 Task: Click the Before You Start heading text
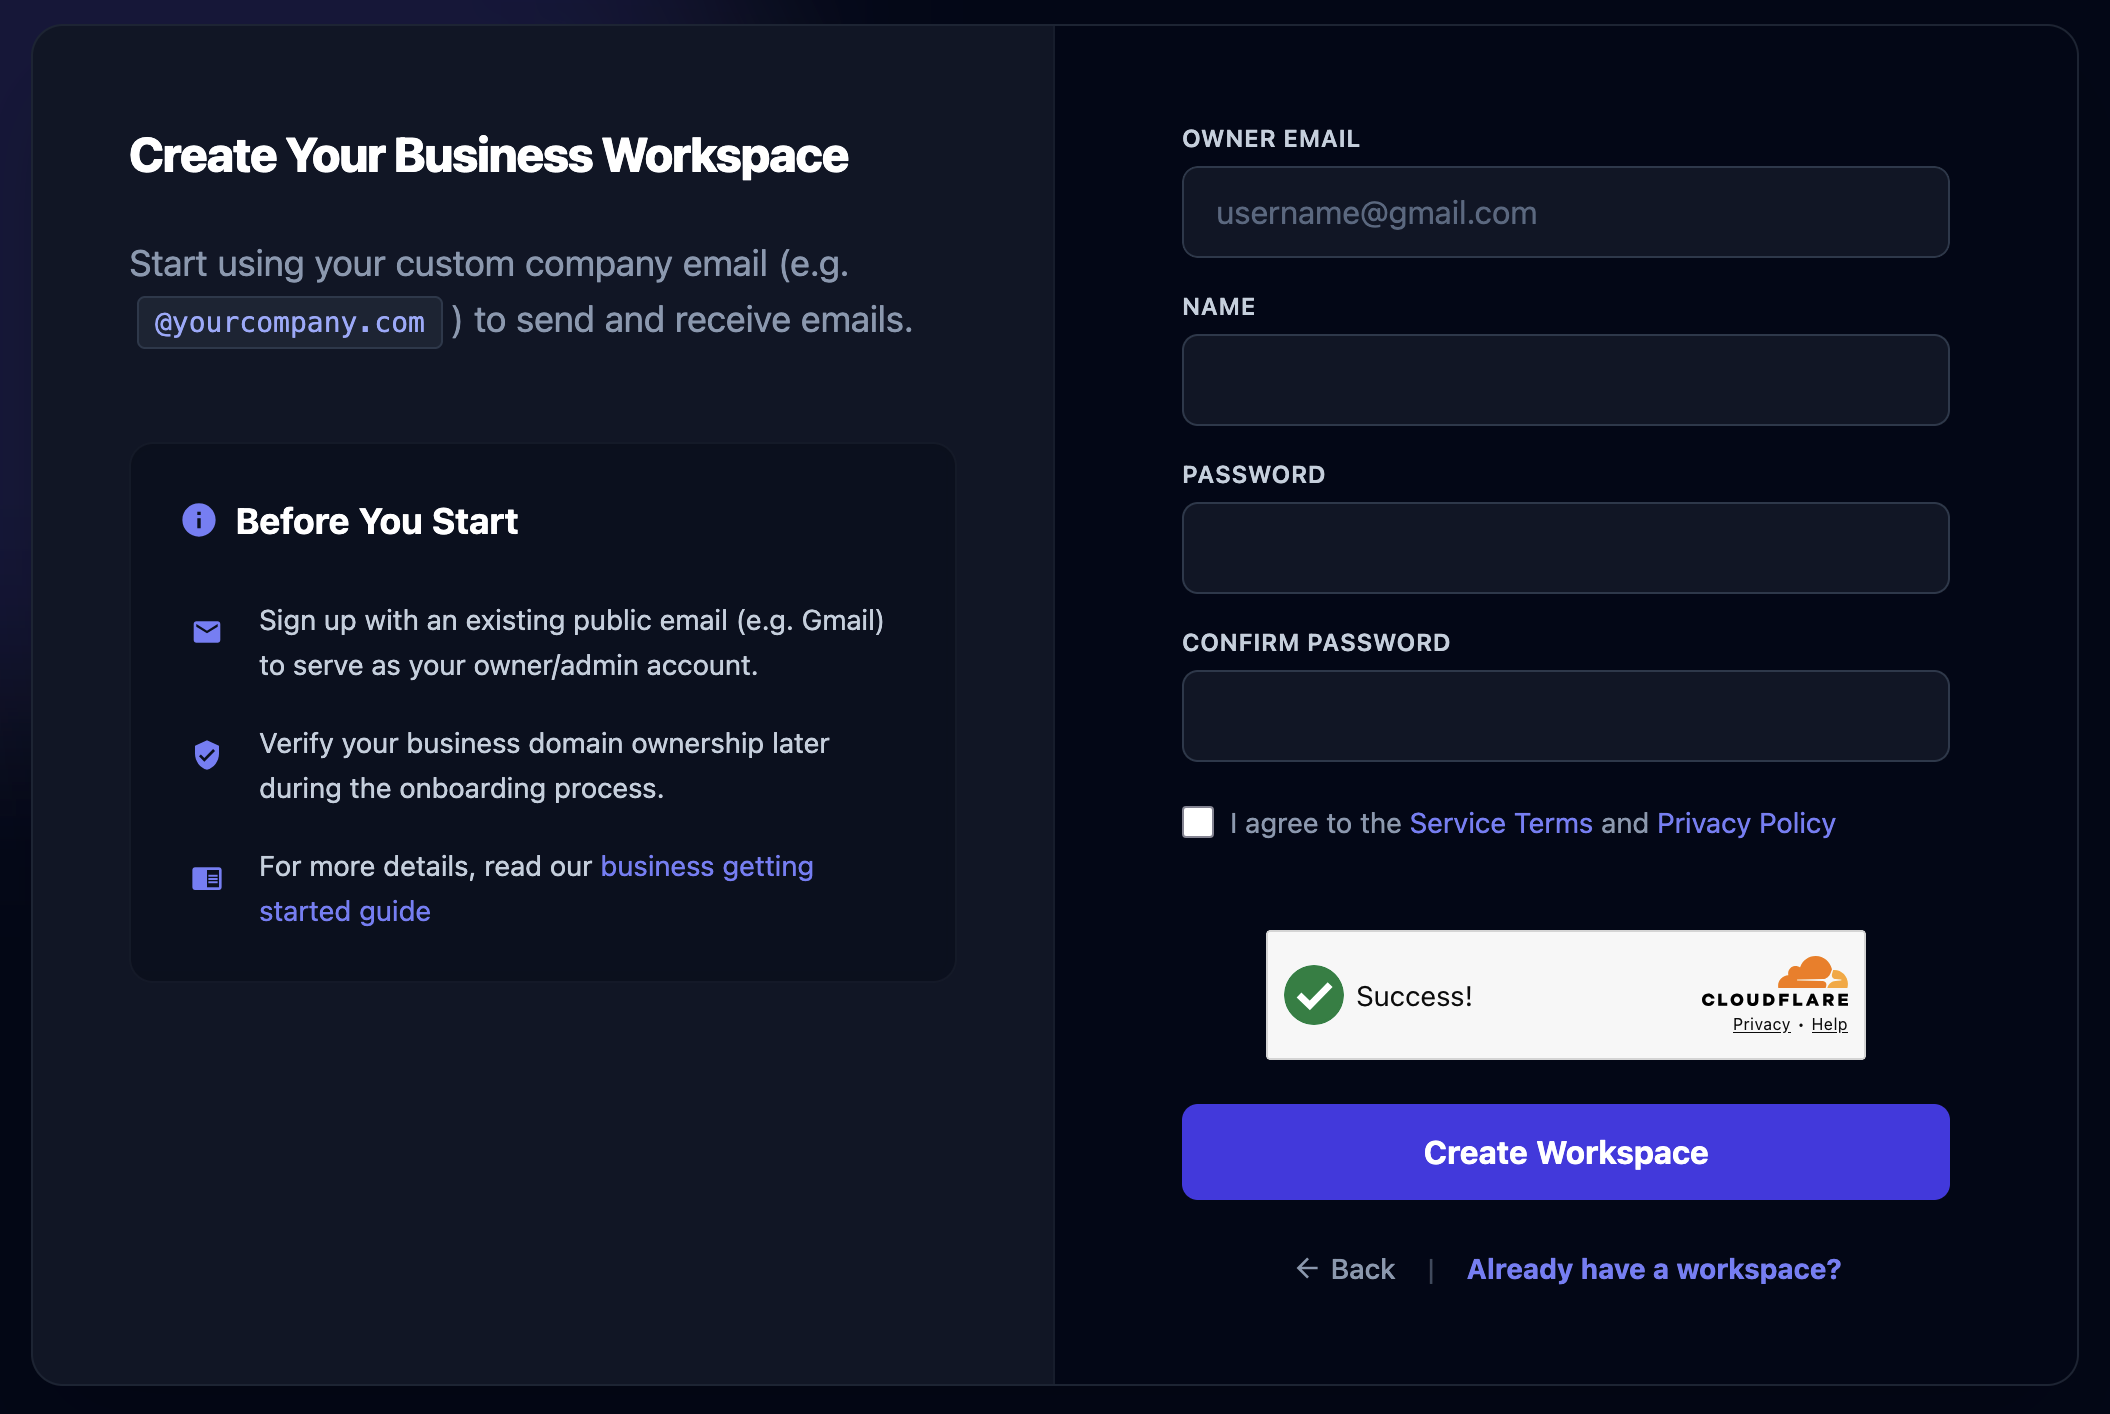(377, 521)
